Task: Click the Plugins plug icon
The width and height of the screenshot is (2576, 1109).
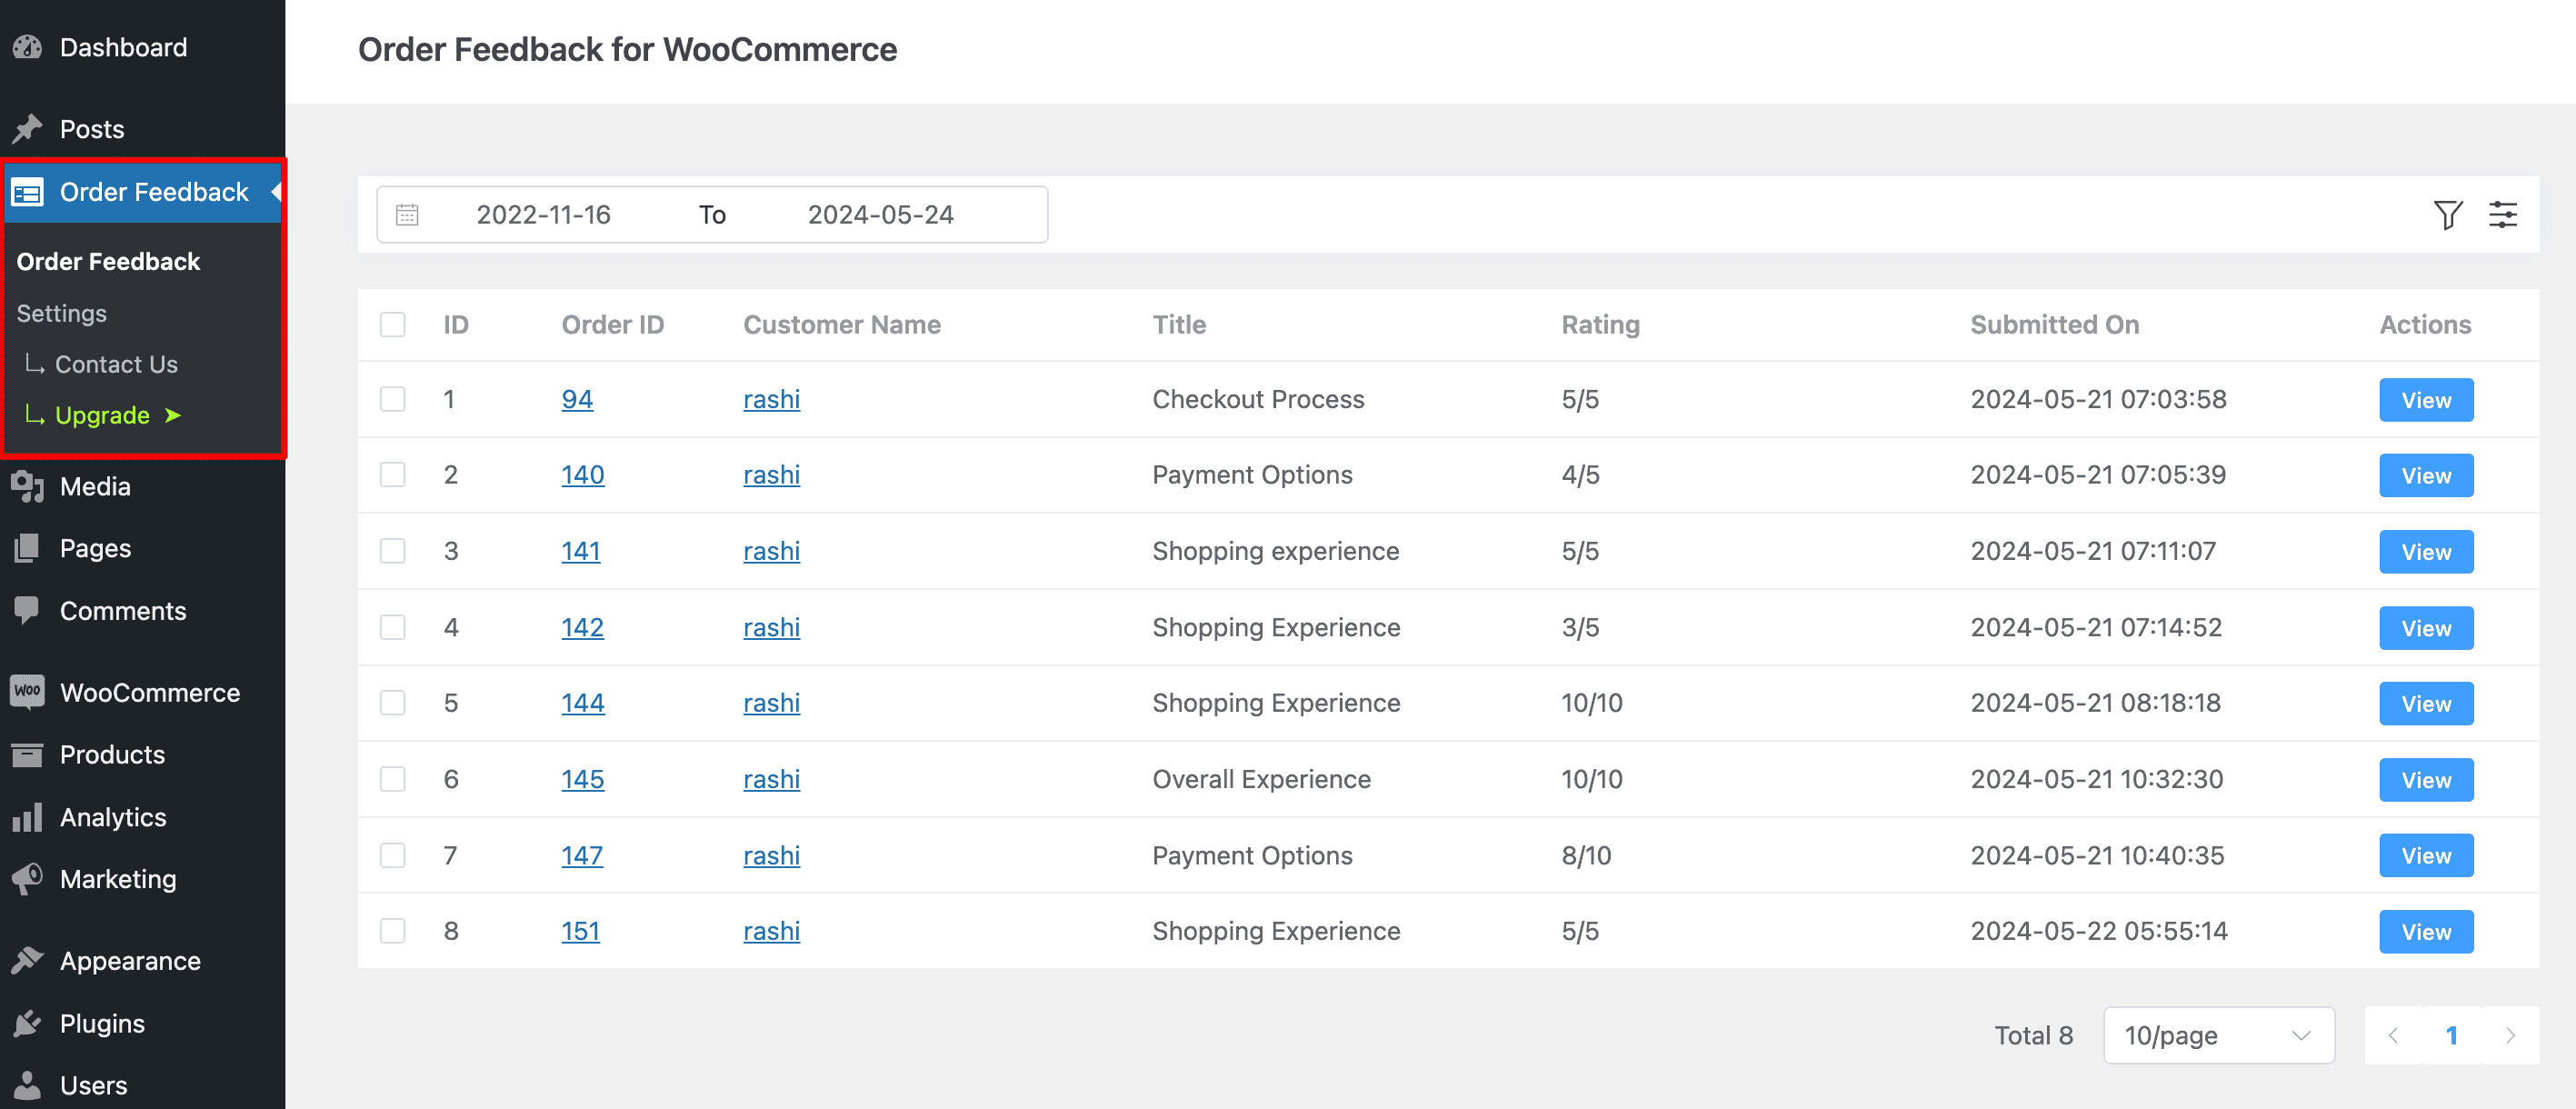Action: tap(27, 1023)
